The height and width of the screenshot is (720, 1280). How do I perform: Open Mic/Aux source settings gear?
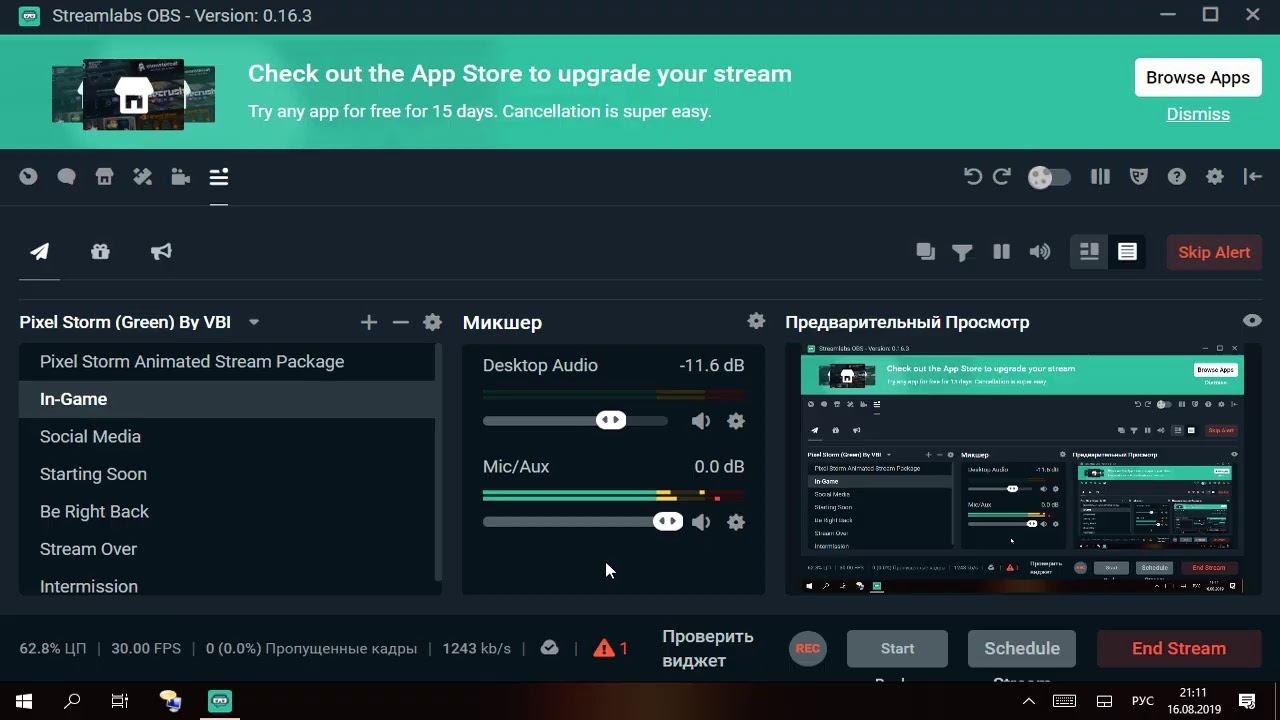point(736,522)
